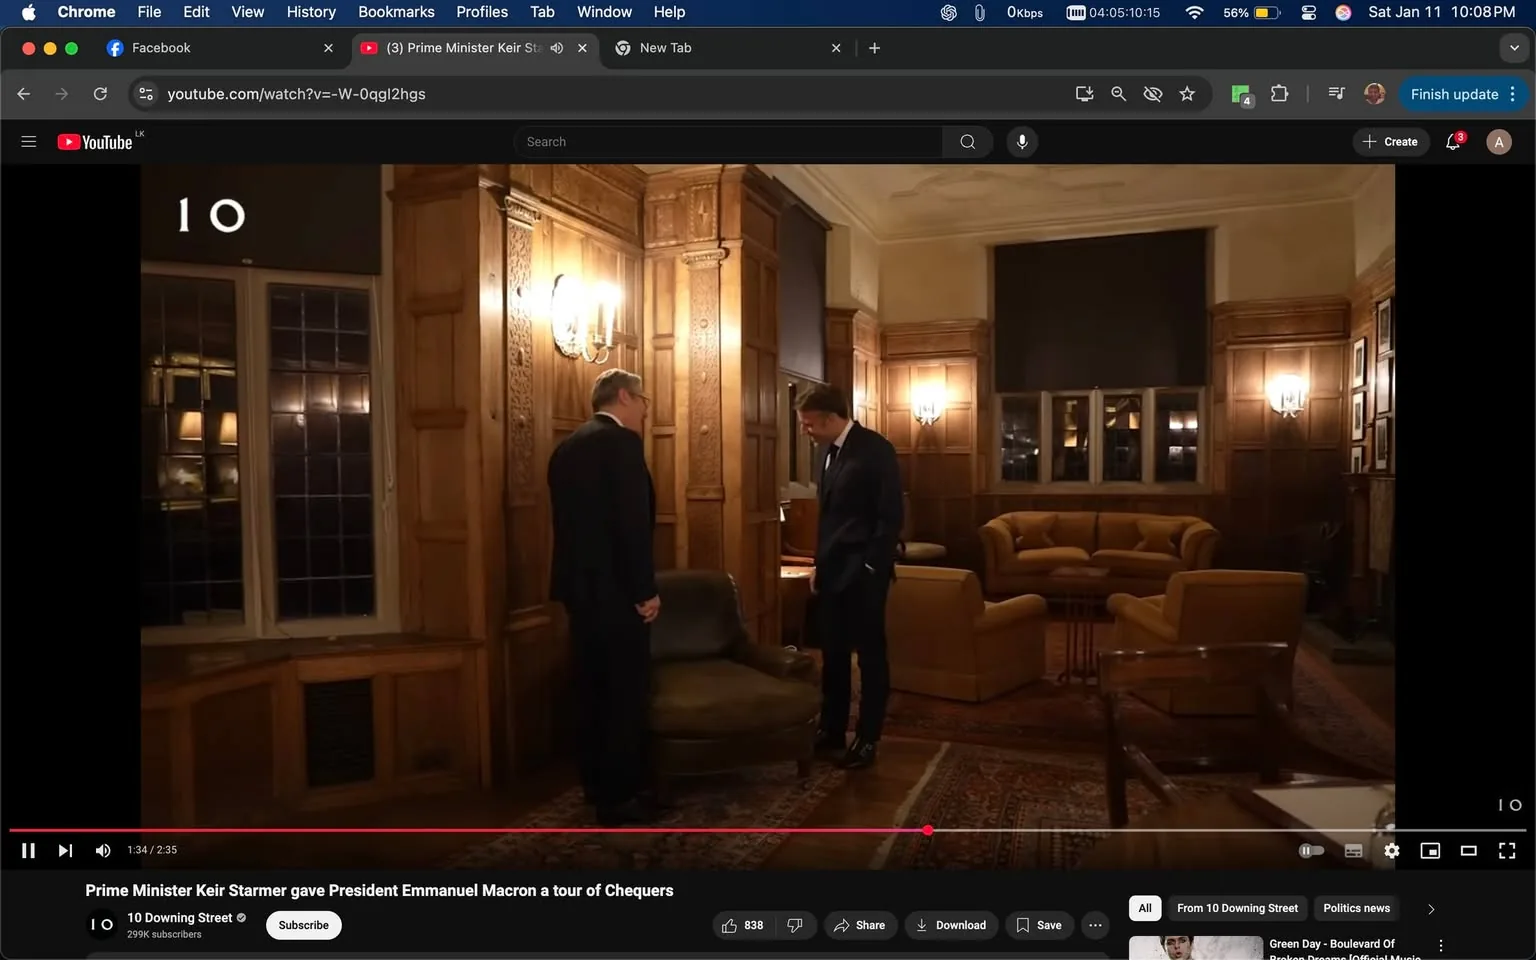The height and width of the screenshot is (960, 1536).
Task: Switch to theater mode
Action: pos(1468,850)
